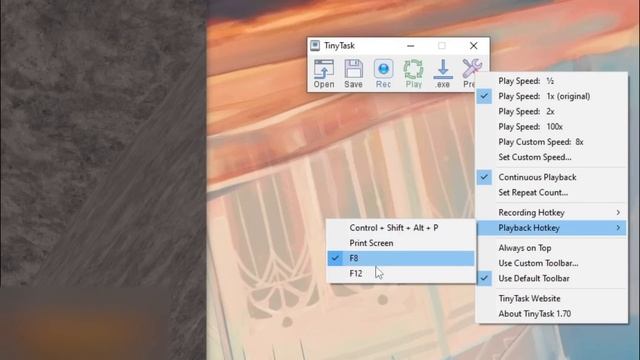Select Play Speed 1x (original)
This screenshot has height=360, width=640.
point(552,96)
